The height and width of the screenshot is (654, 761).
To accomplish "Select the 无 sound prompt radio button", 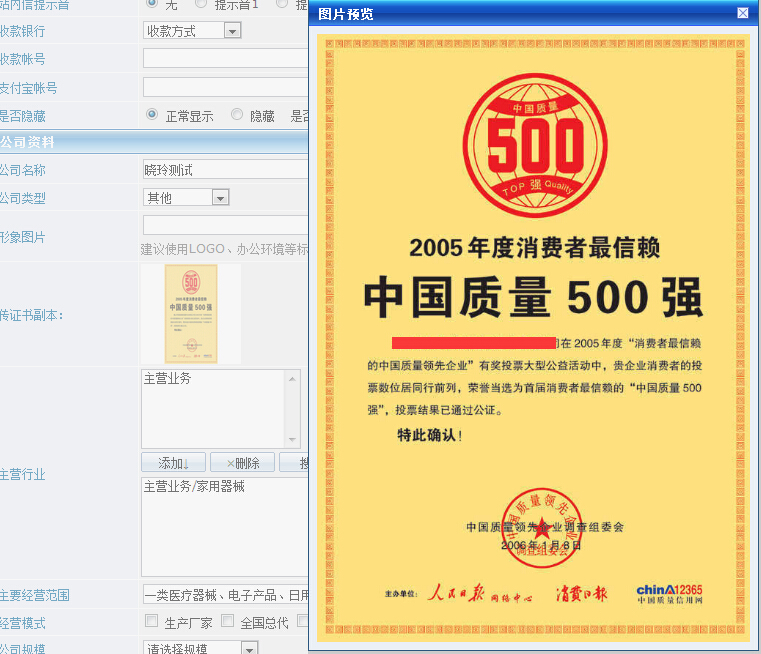I will pyautogui.click(x=152, y=3).
